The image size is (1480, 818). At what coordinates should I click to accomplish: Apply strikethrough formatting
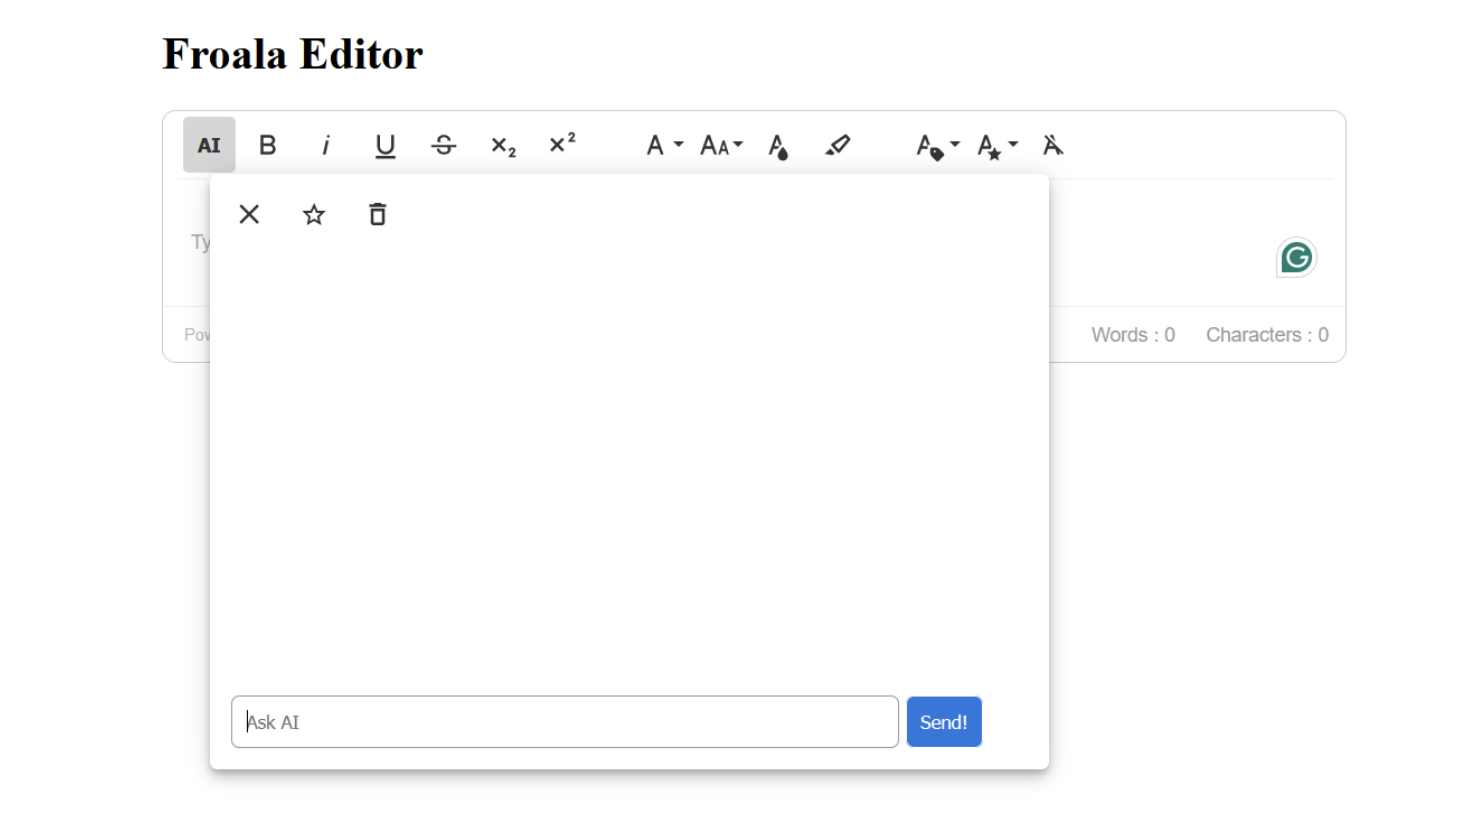click(443, 145)
